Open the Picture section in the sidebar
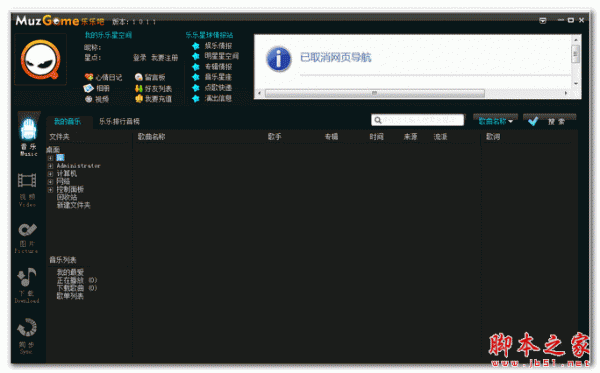 point(27,238)
